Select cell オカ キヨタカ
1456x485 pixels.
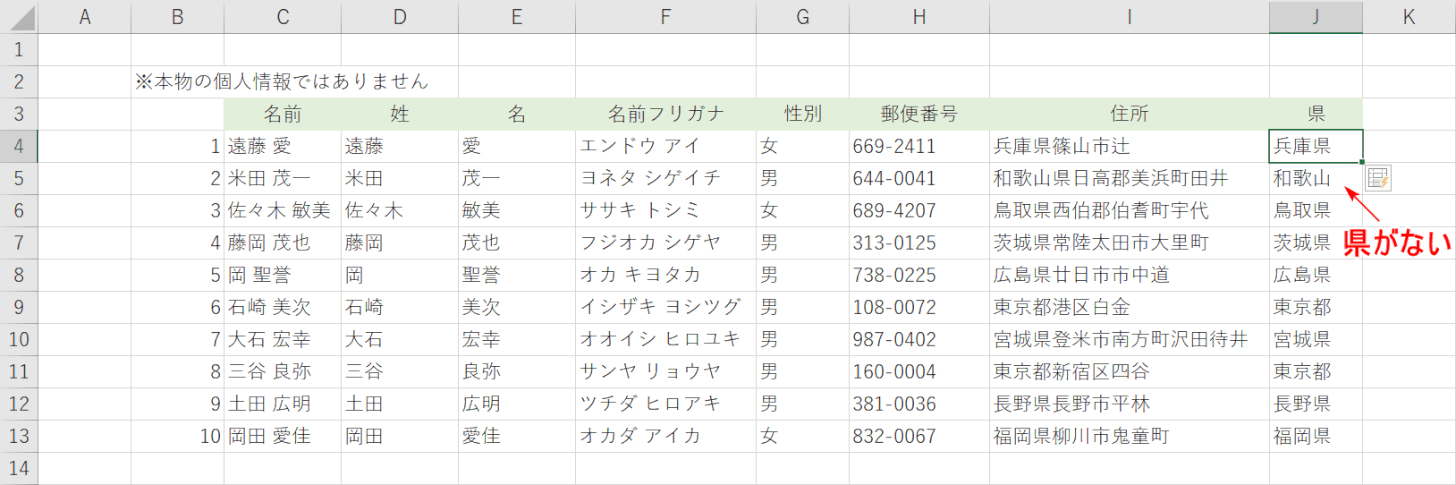click(665, 275)
